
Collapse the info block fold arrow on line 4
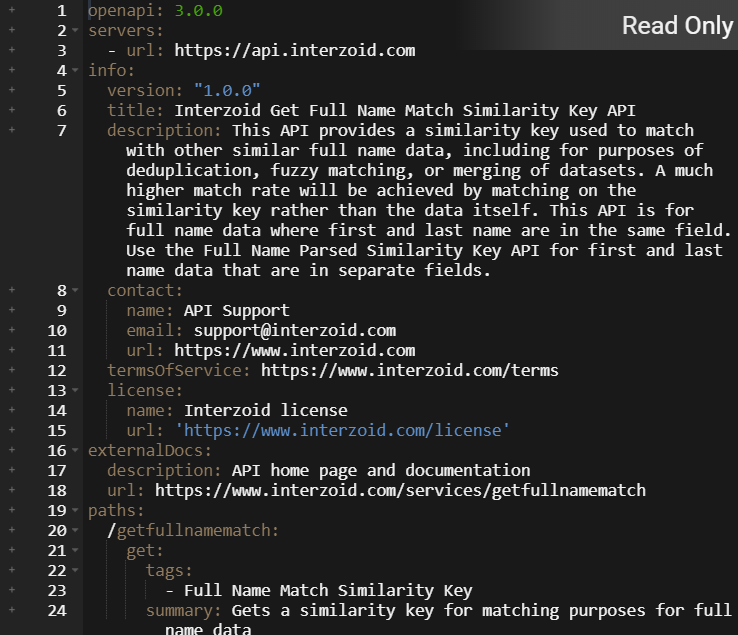point(75,71)
